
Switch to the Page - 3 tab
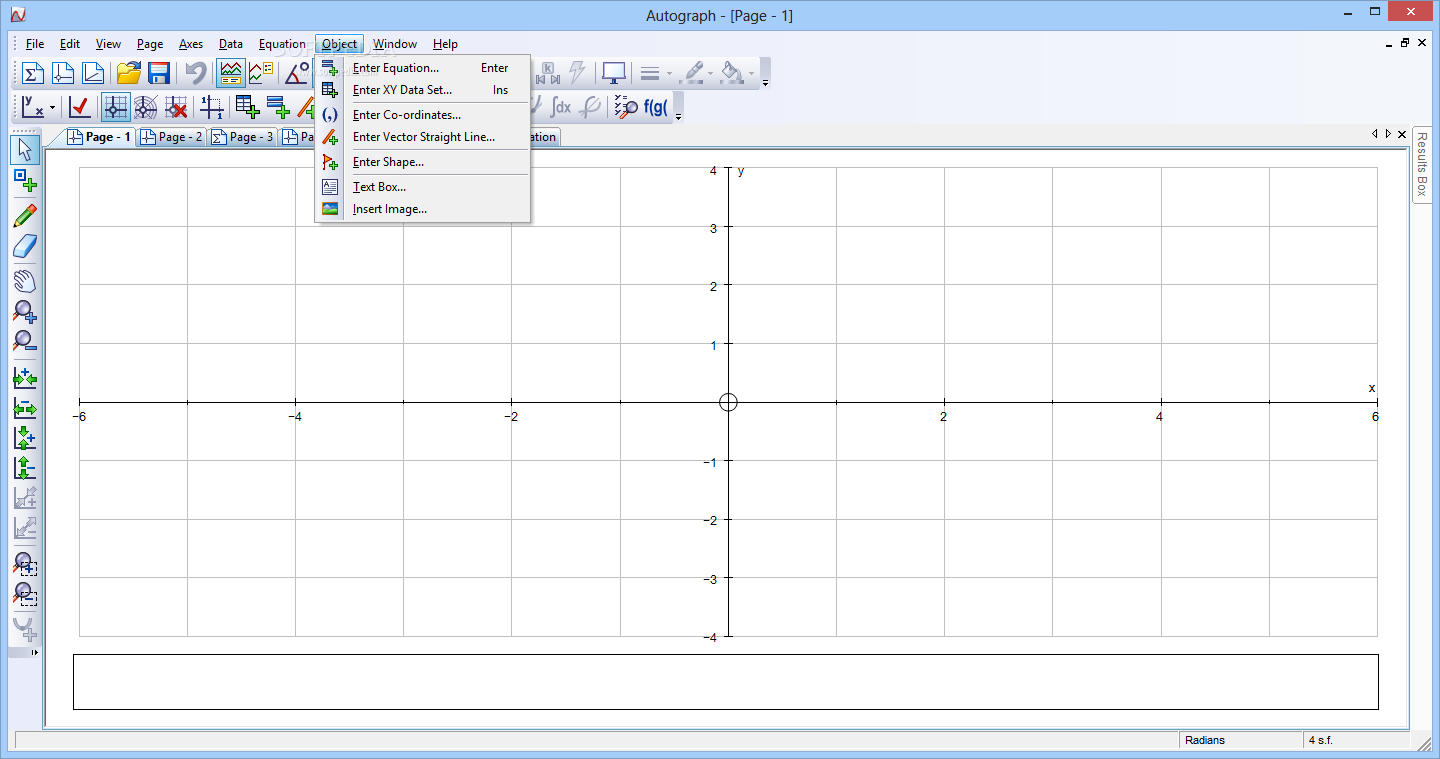[242, 137]
